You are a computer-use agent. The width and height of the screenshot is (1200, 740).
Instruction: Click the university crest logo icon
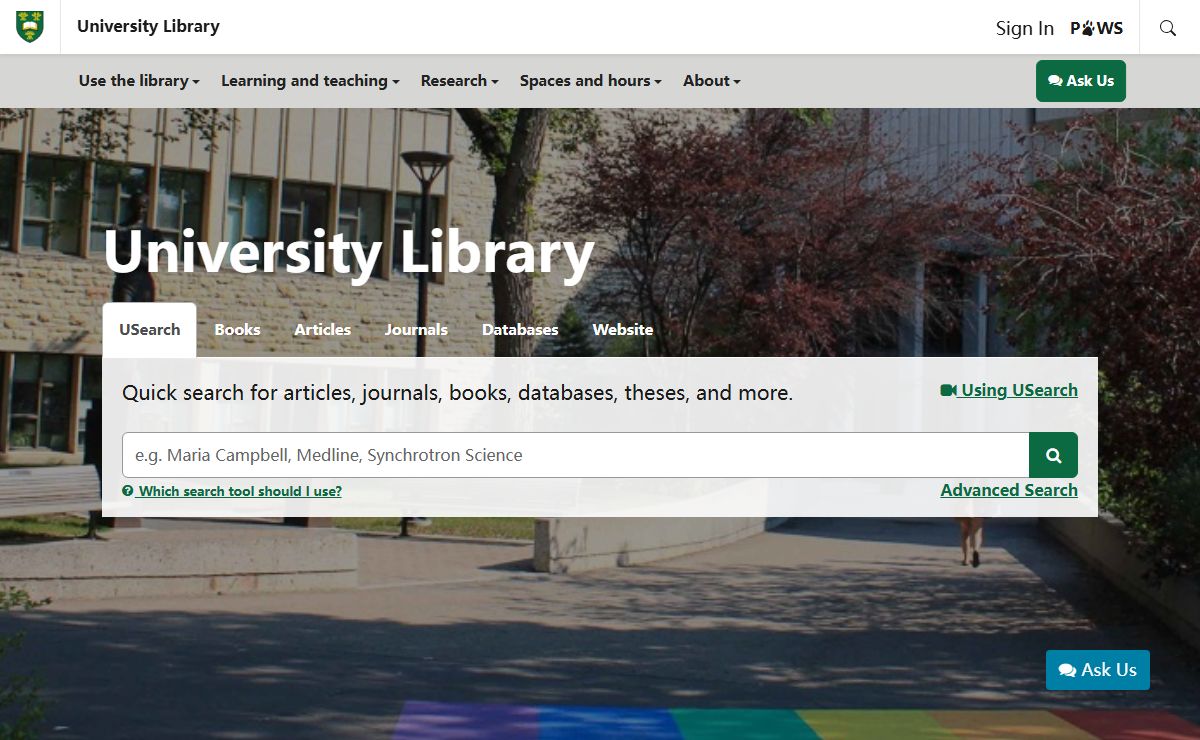[x=30, y=27]
